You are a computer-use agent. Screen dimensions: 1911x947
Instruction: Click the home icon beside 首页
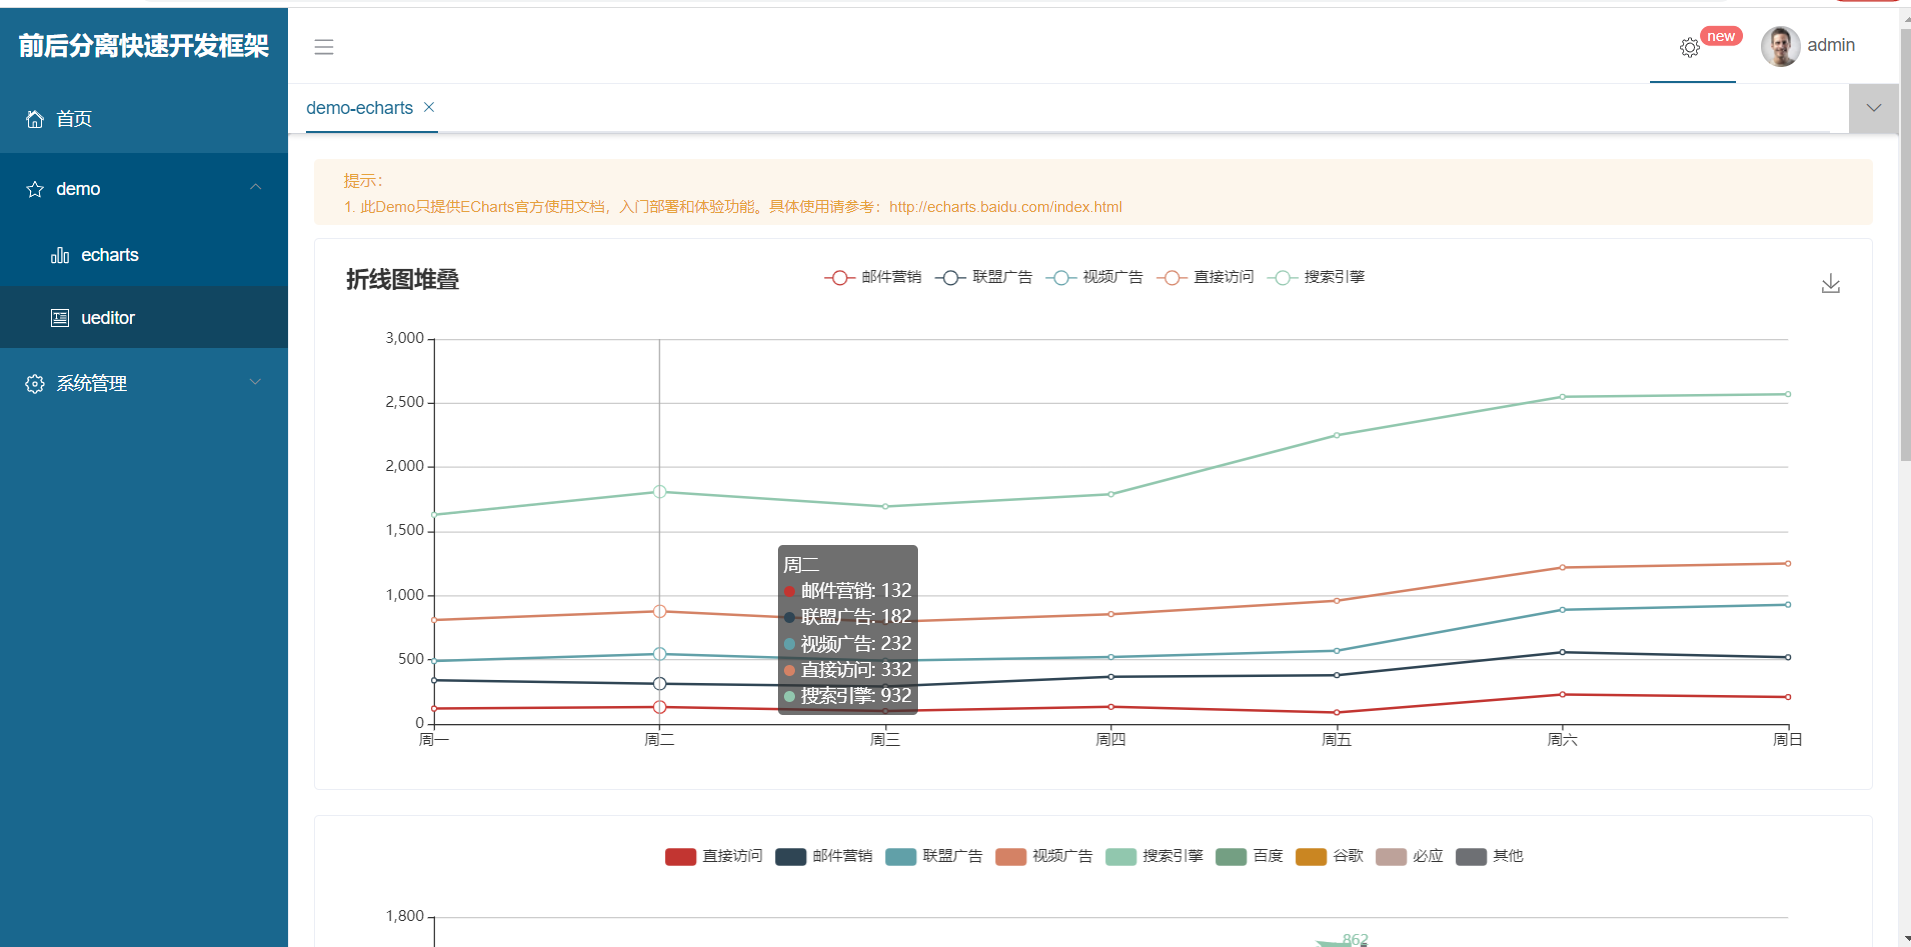[35, 119]
